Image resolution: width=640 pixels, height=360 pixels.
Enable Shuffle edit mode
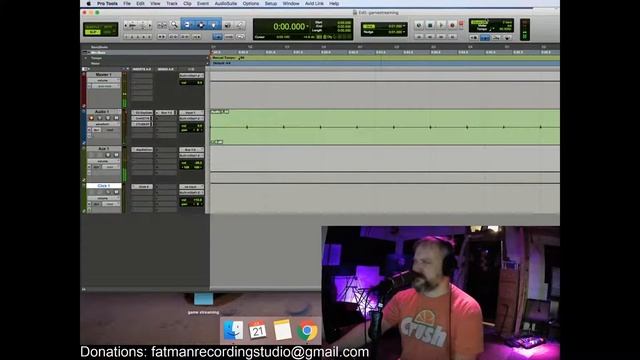pos(93,27)
